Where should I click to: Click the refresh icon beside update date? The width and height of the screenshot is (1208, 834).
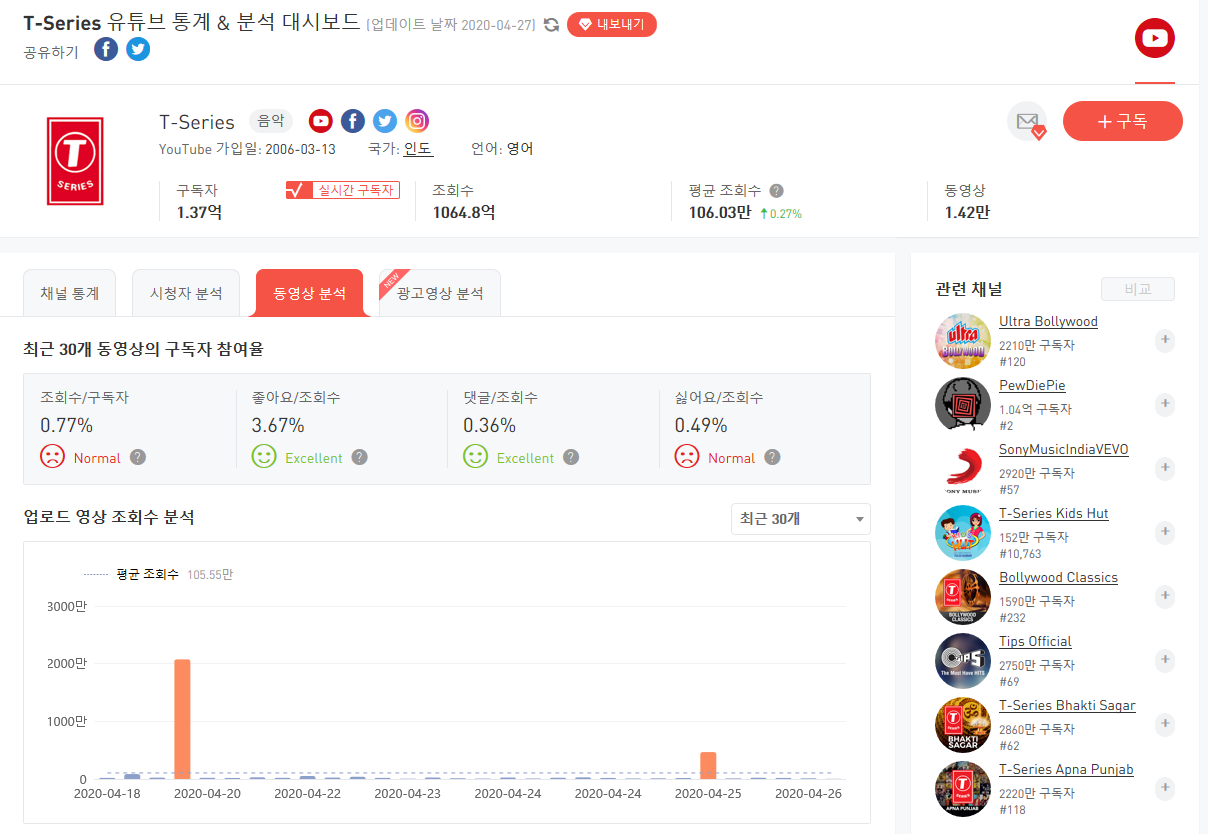551,25
